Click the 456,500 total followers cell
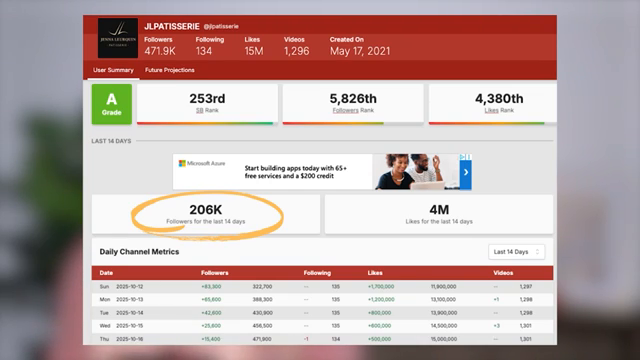This screenshot has height=360, width=640. pyautogui.click(x=262, y=326)
